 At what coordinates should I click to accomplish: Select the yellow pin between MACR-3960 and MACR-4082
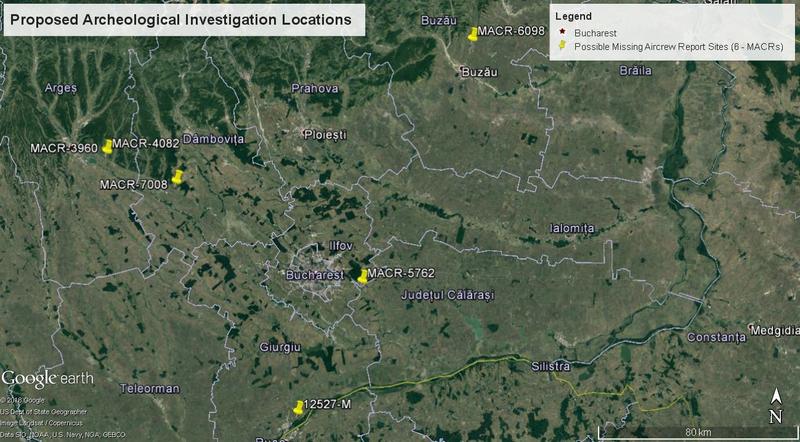[x=107, y=146]
